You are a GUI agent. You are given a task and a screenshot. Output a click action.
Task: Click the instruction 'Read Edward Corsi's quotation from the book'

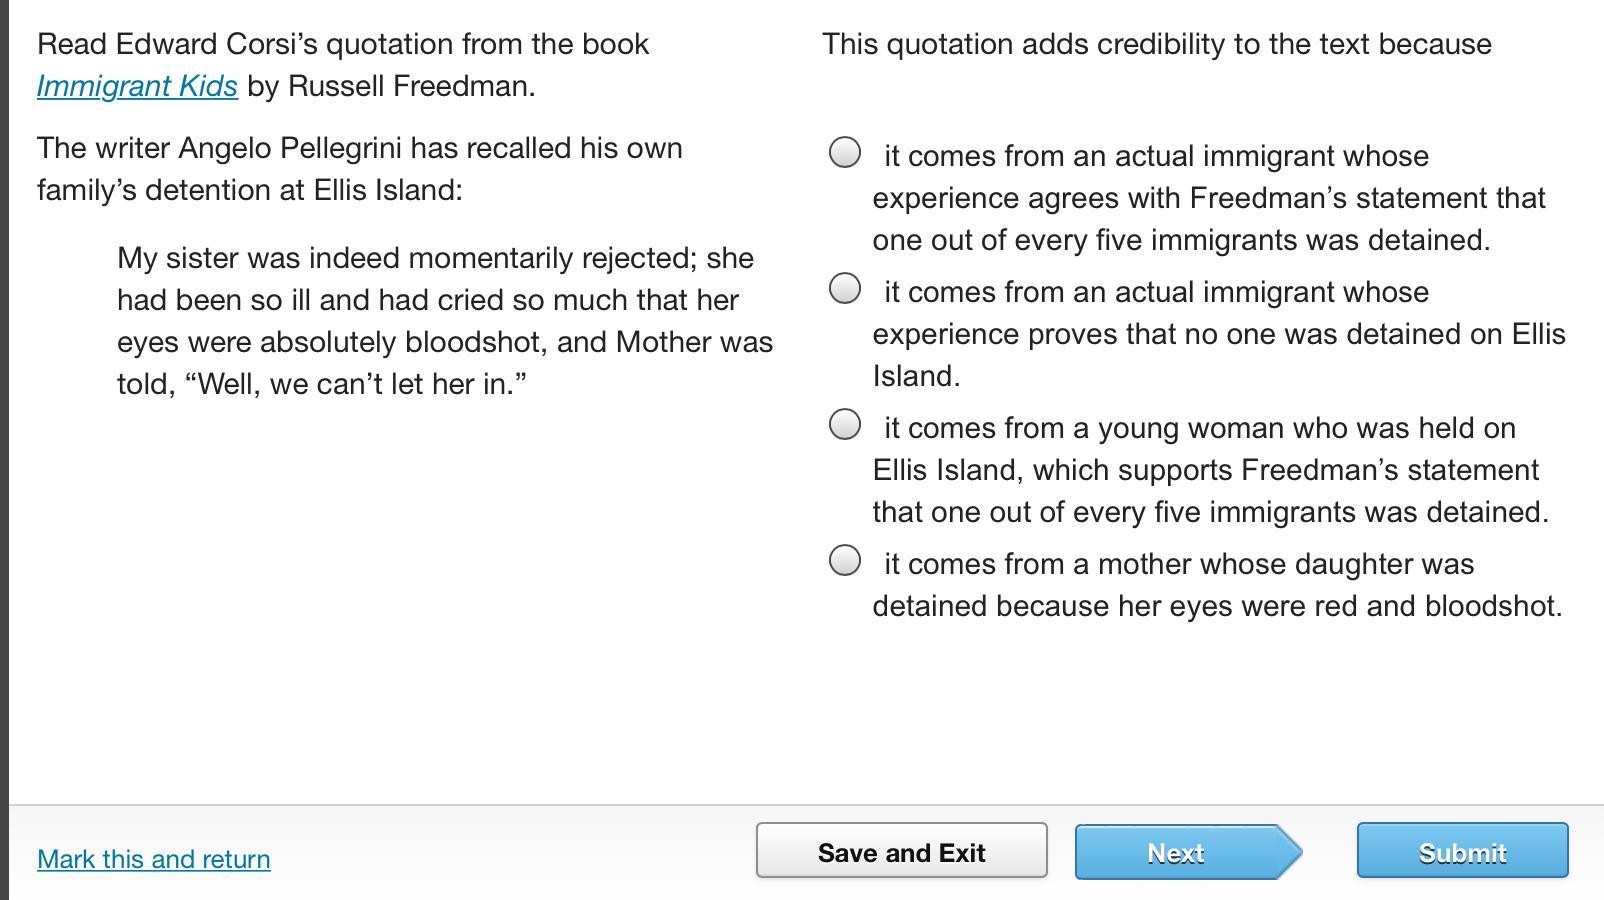click(x=343, y=44)
